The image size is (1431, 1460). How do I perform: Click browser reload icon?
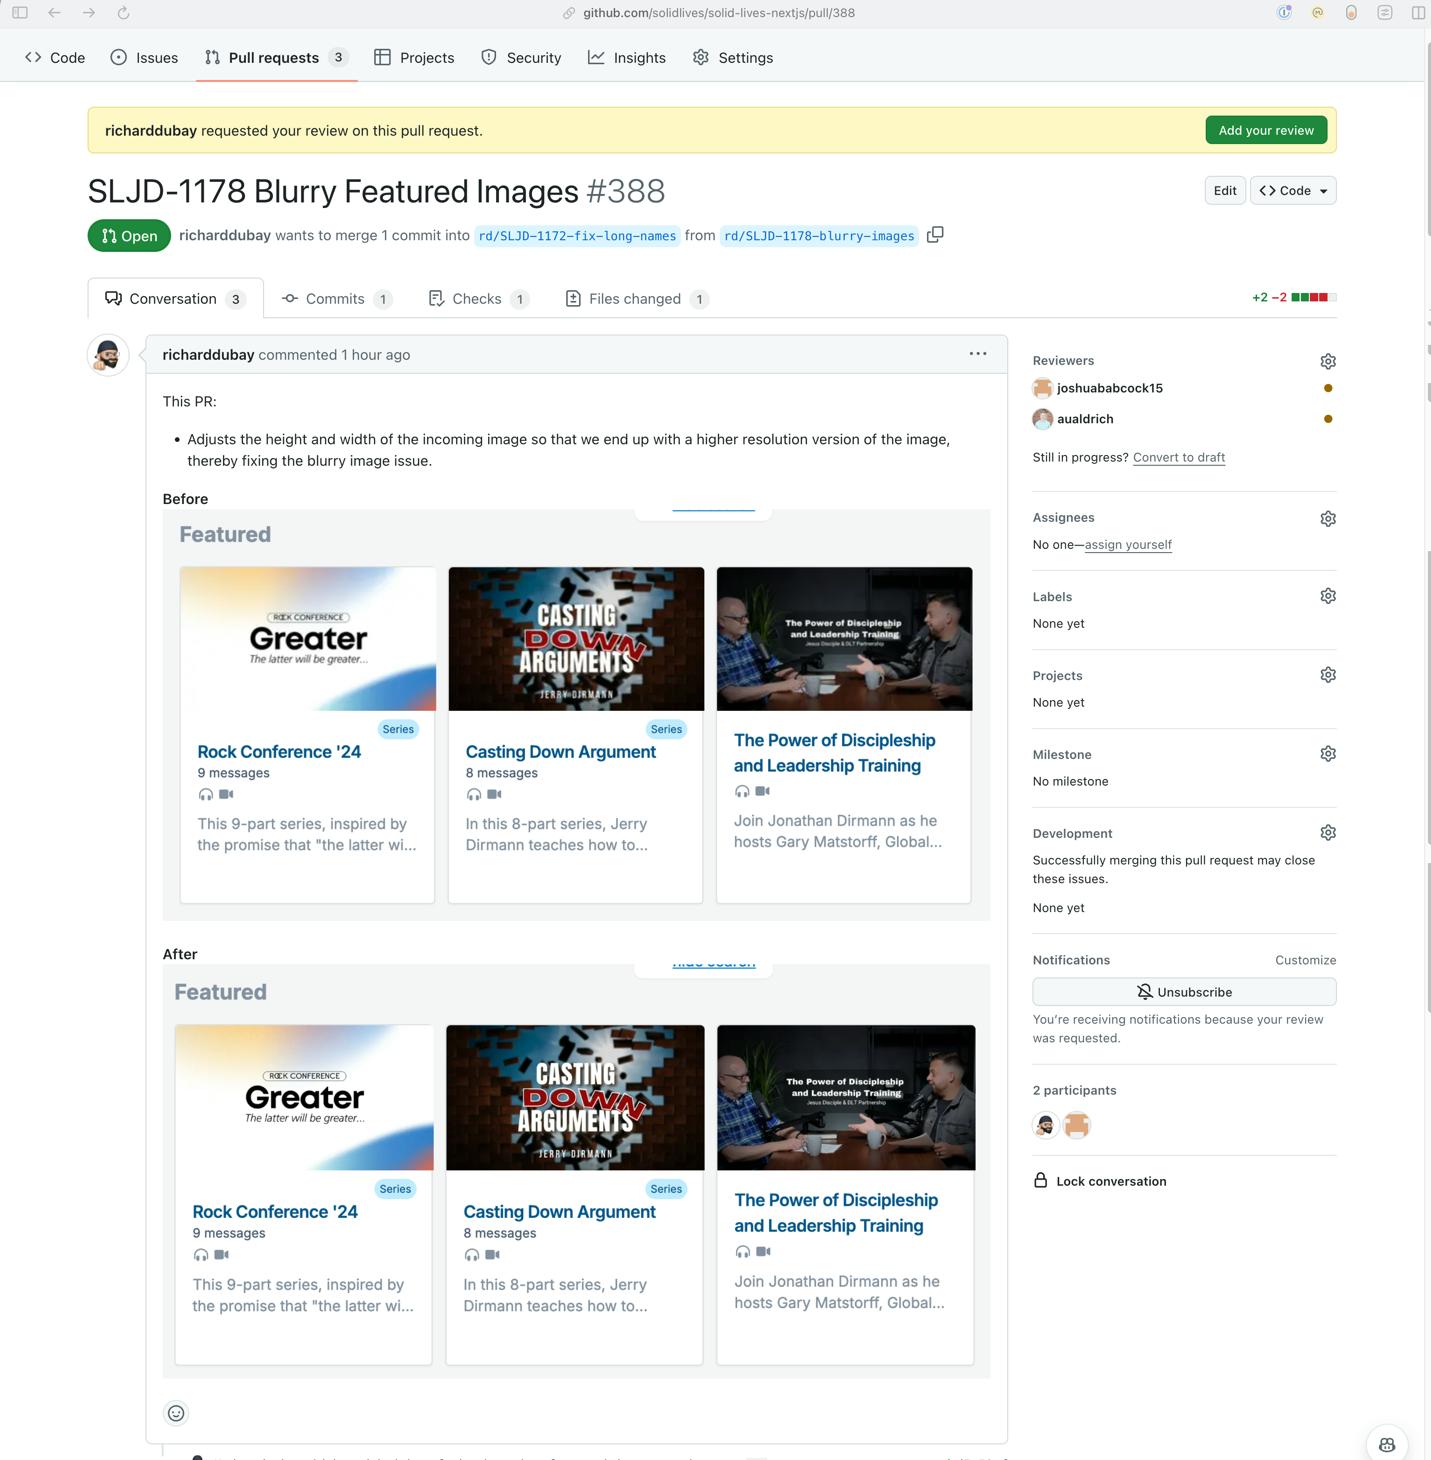pyautogui.click(x=123, y=13)
